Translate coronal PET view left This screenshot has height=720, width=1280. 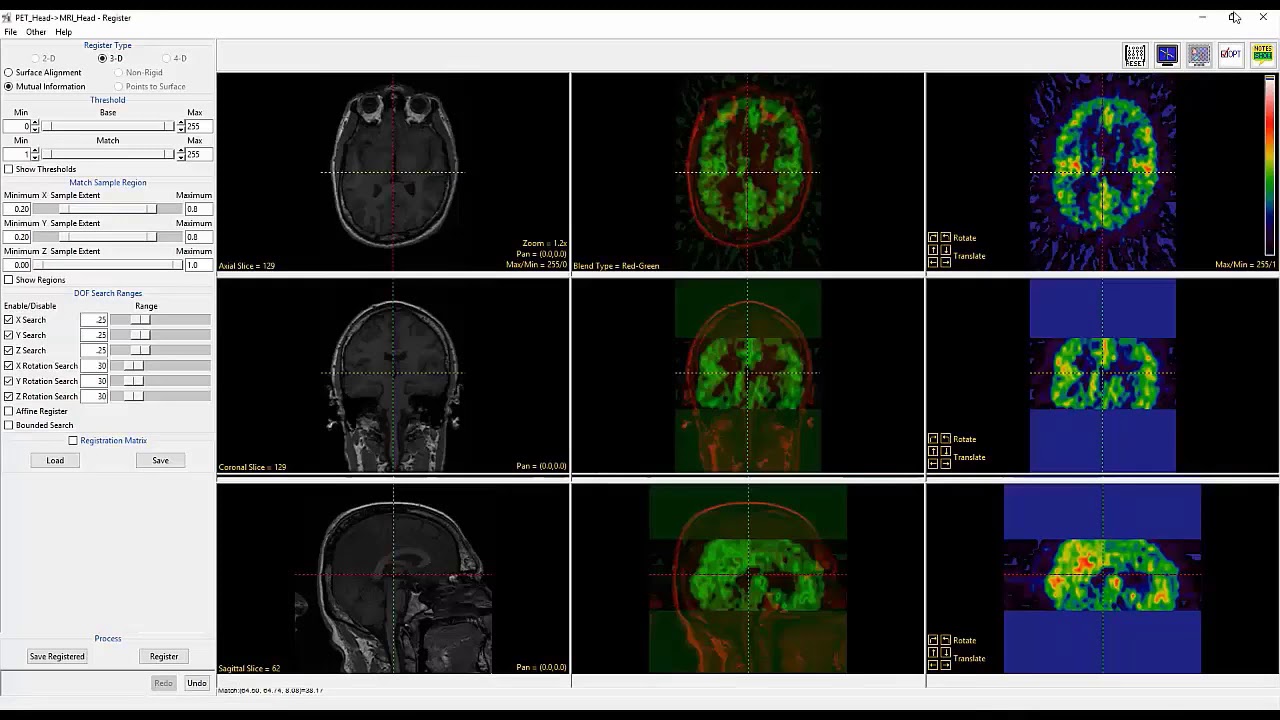933,463
